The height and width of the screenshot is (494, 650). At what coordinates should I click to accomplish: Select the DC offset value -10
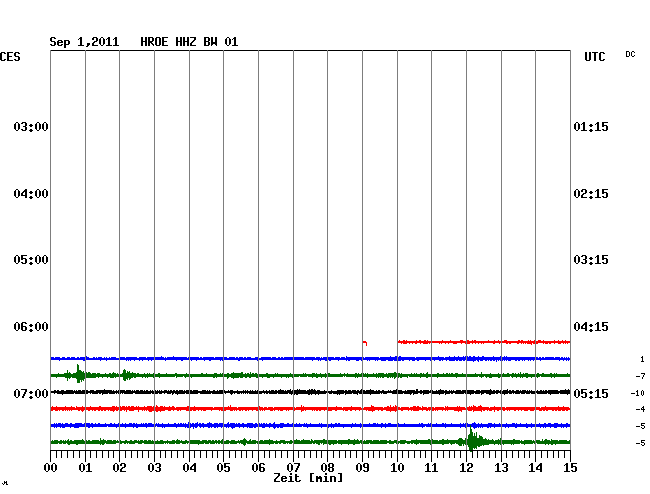[638, 393]
